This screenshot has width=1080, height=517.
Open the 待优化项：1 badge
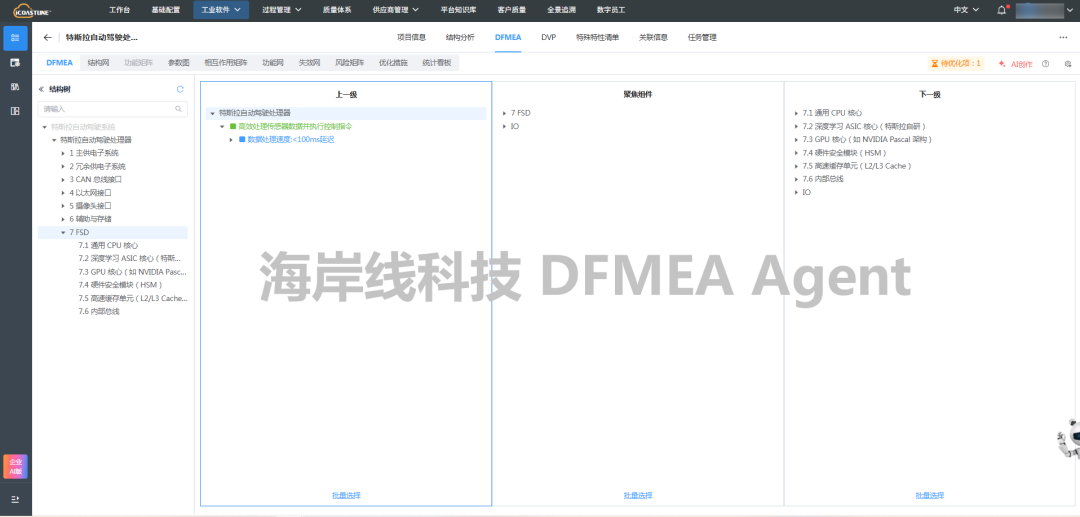point(956,63)
